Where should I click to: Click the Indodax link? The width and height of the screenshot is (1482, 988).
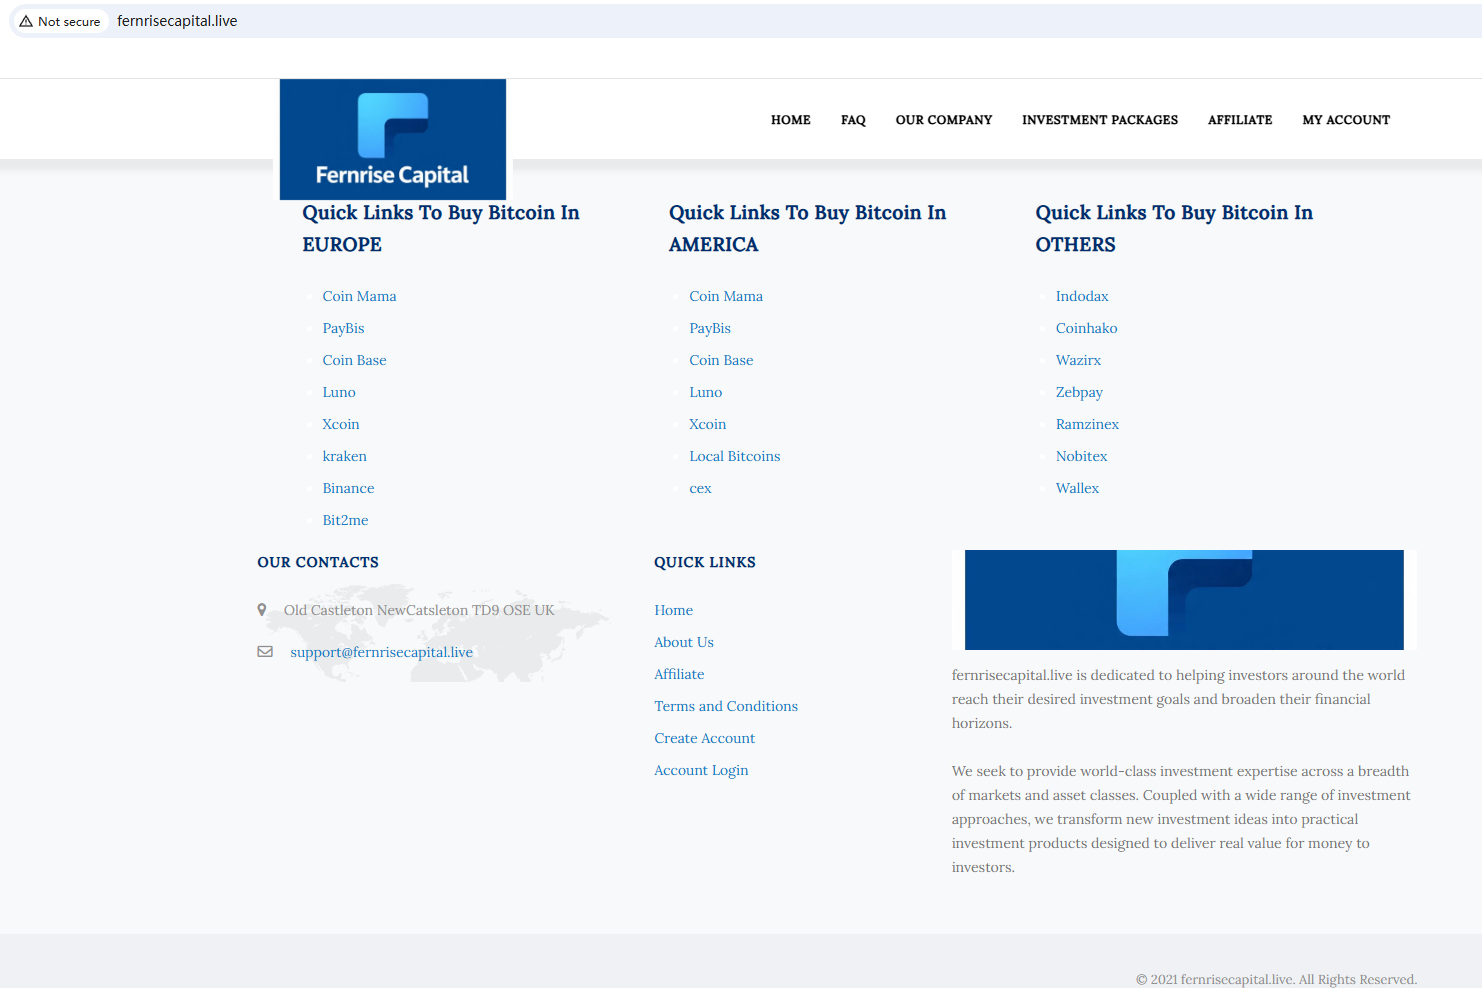[1081, 296]
